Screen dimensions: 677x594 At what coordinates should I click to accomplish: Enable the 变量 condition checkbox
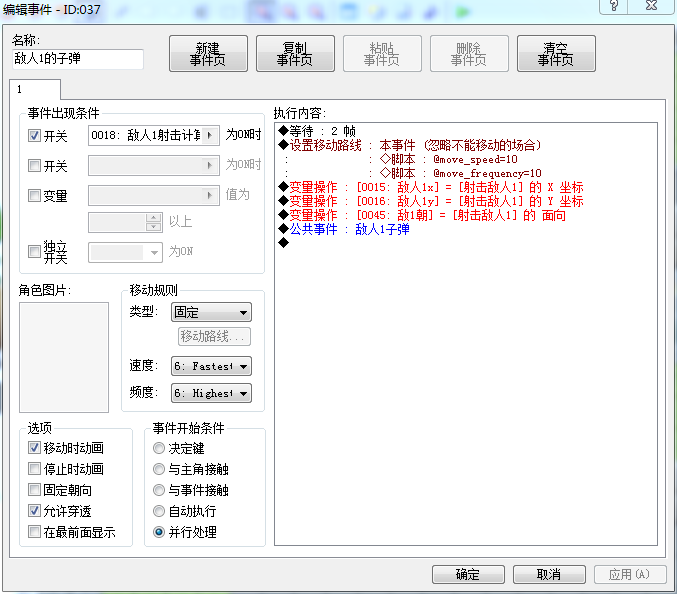pyautogui.click(x=34, y=196)
